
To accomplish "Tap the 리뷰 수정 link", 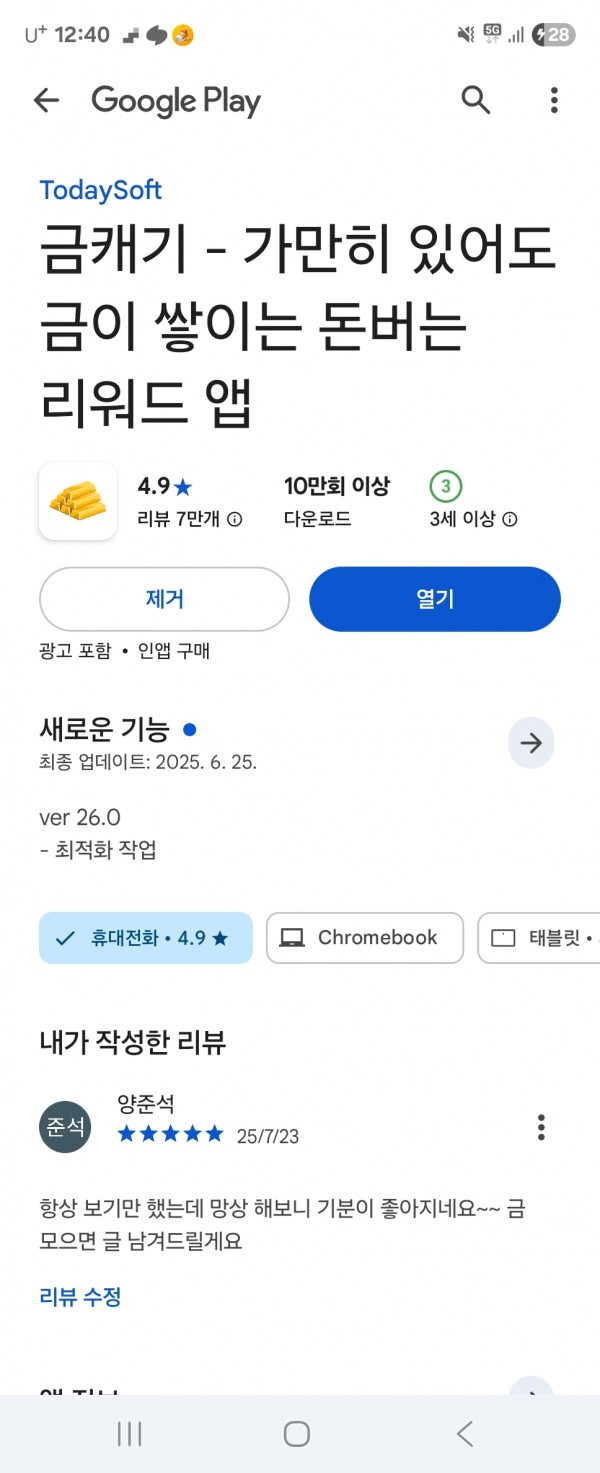I will (x=80, y=1297).
